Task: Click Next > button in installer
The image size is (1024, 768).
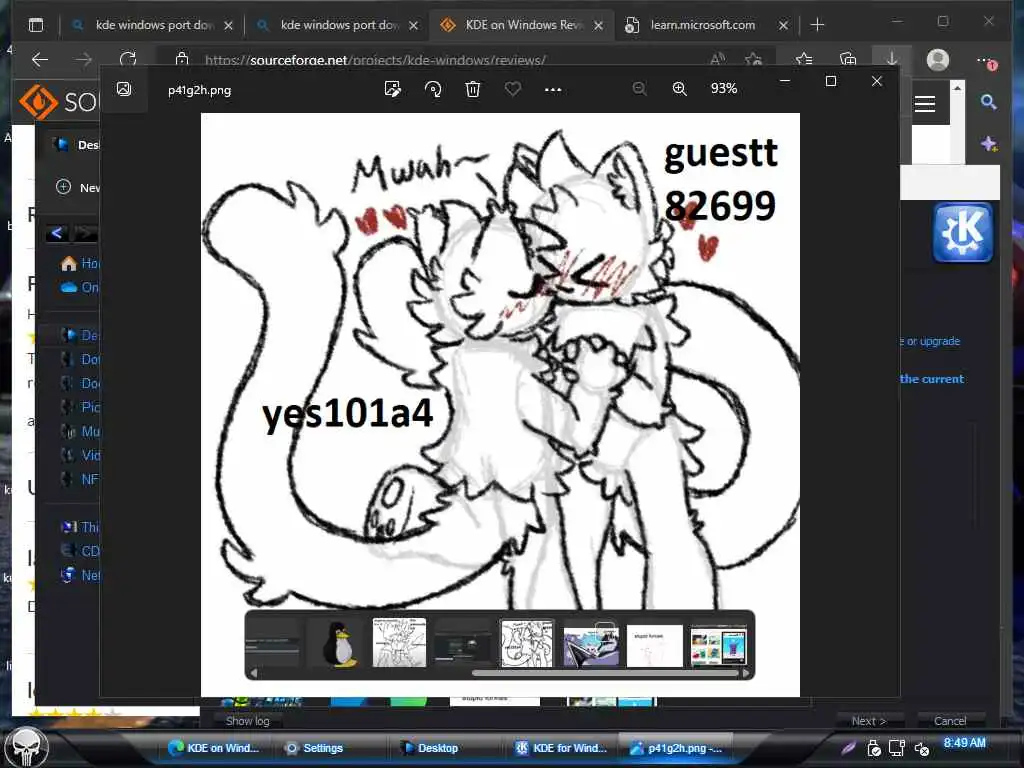Action: [x=869, y=721]
